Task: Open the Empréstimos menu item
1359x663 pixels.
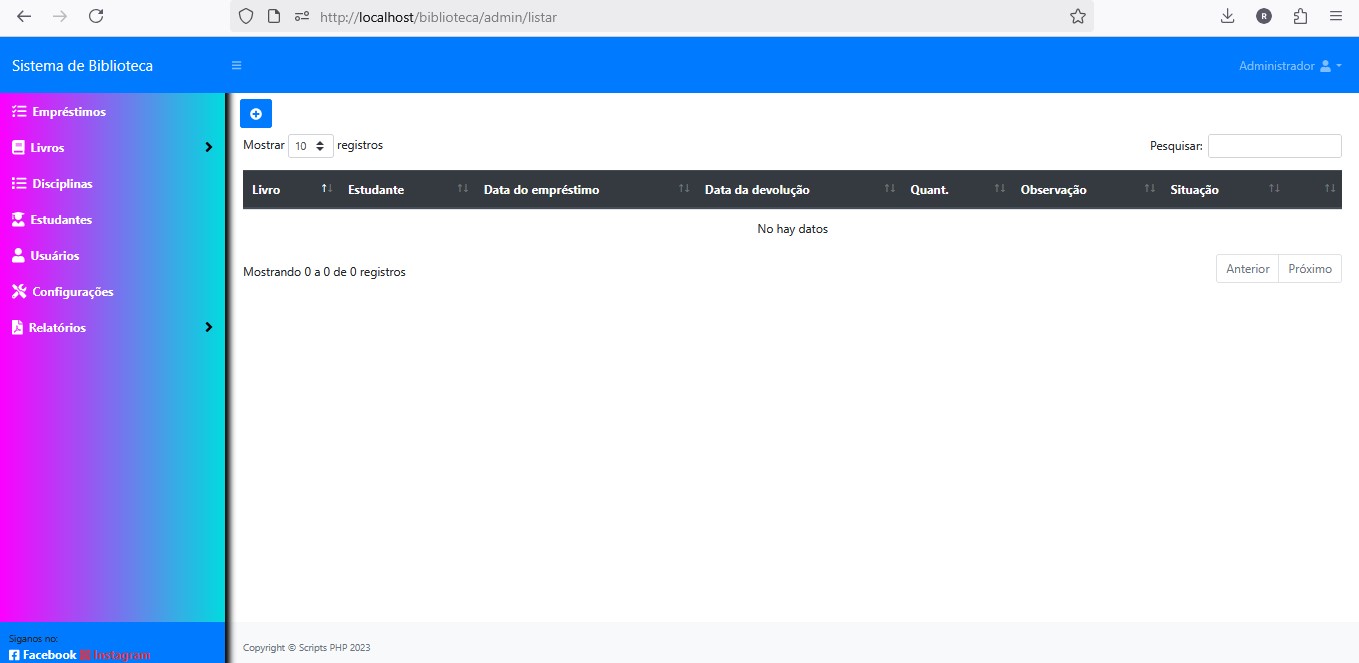Action: point(68,112)
